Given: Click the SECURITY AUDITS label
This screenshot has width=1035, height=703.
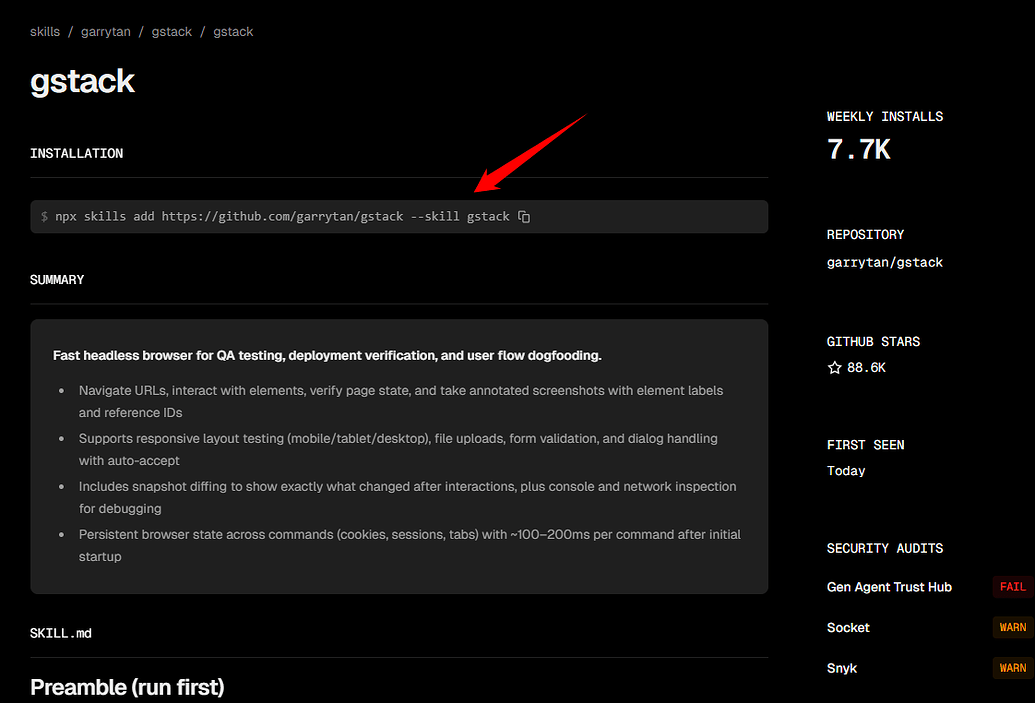Looking at the screenshot, I should point(885,549).
